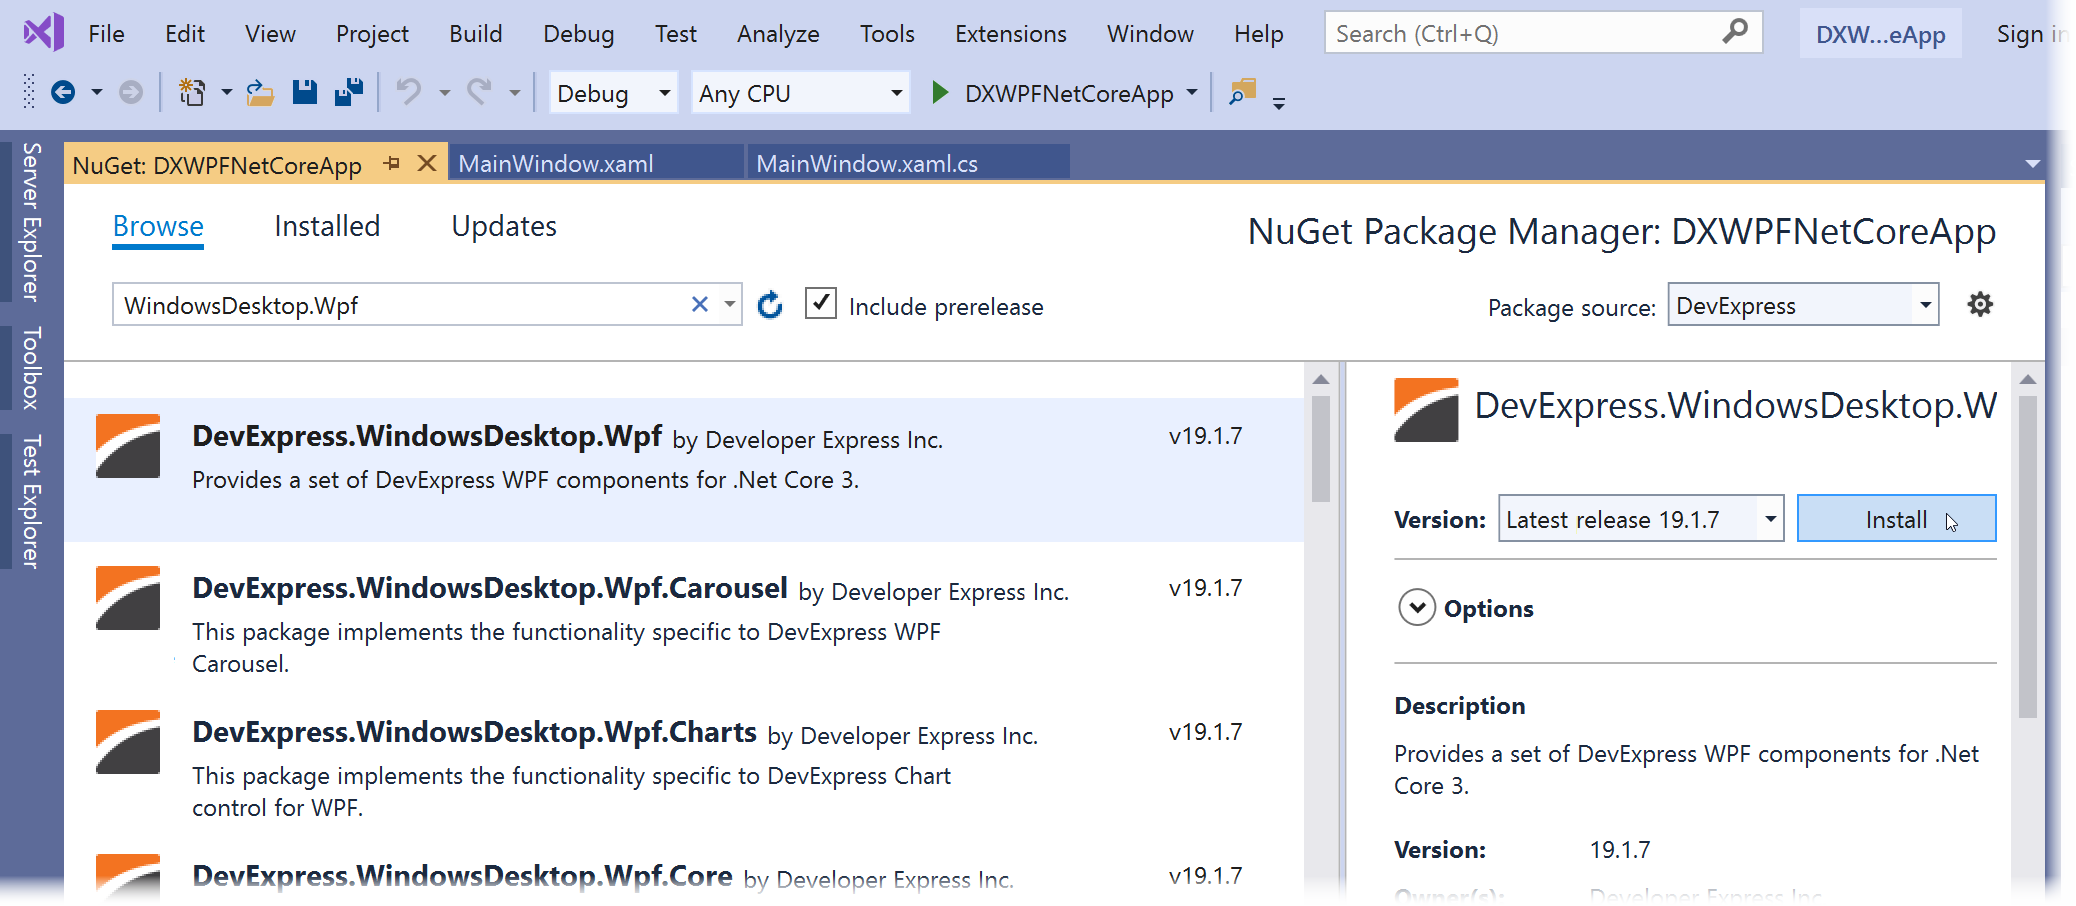The width and height of the screenshot is (2076, 906).
Task: Switch to the MainWindow.xaml tab
Action: [596, 163]
